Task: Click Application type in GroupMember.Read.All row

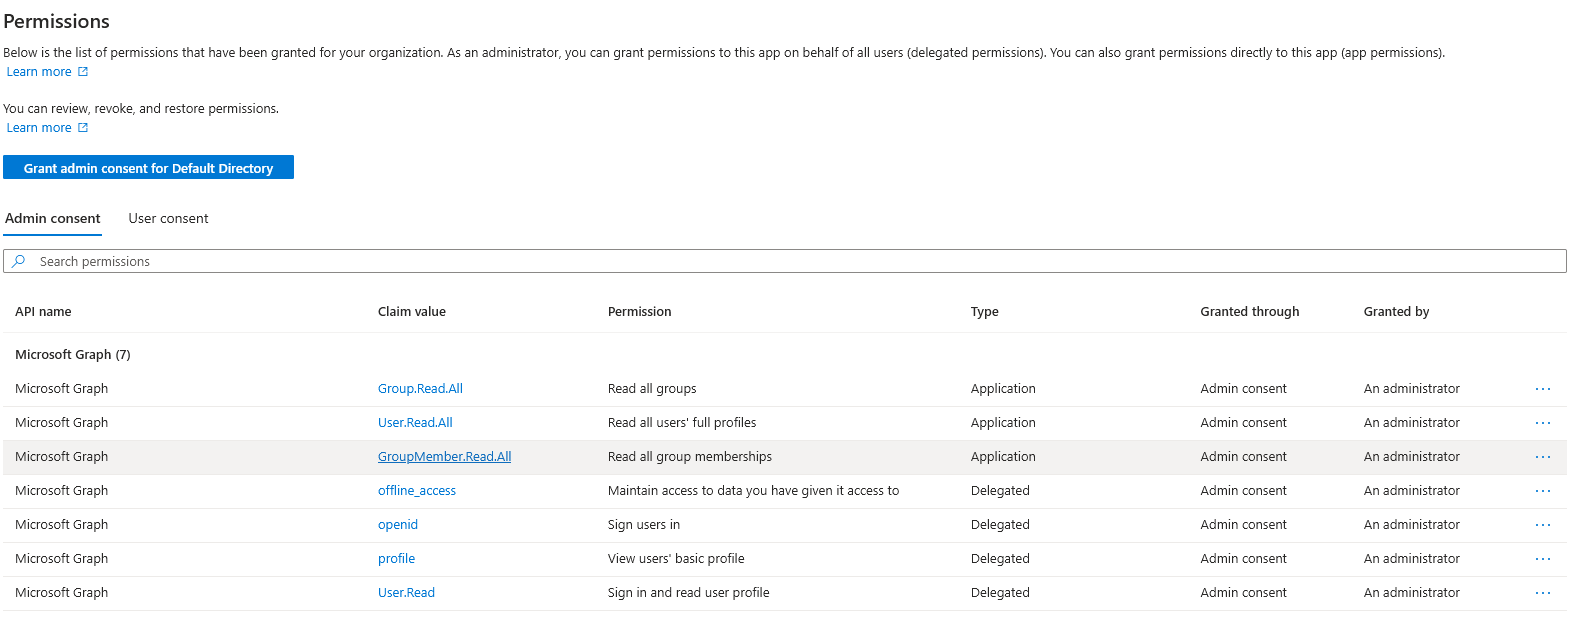Action: click(x=1003, y=457)
